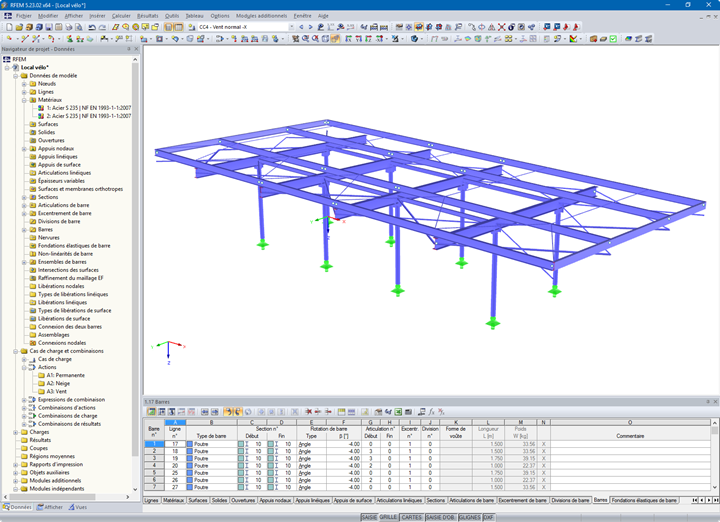
Task: Expand the Sections tree node
Action: point(24,197)
